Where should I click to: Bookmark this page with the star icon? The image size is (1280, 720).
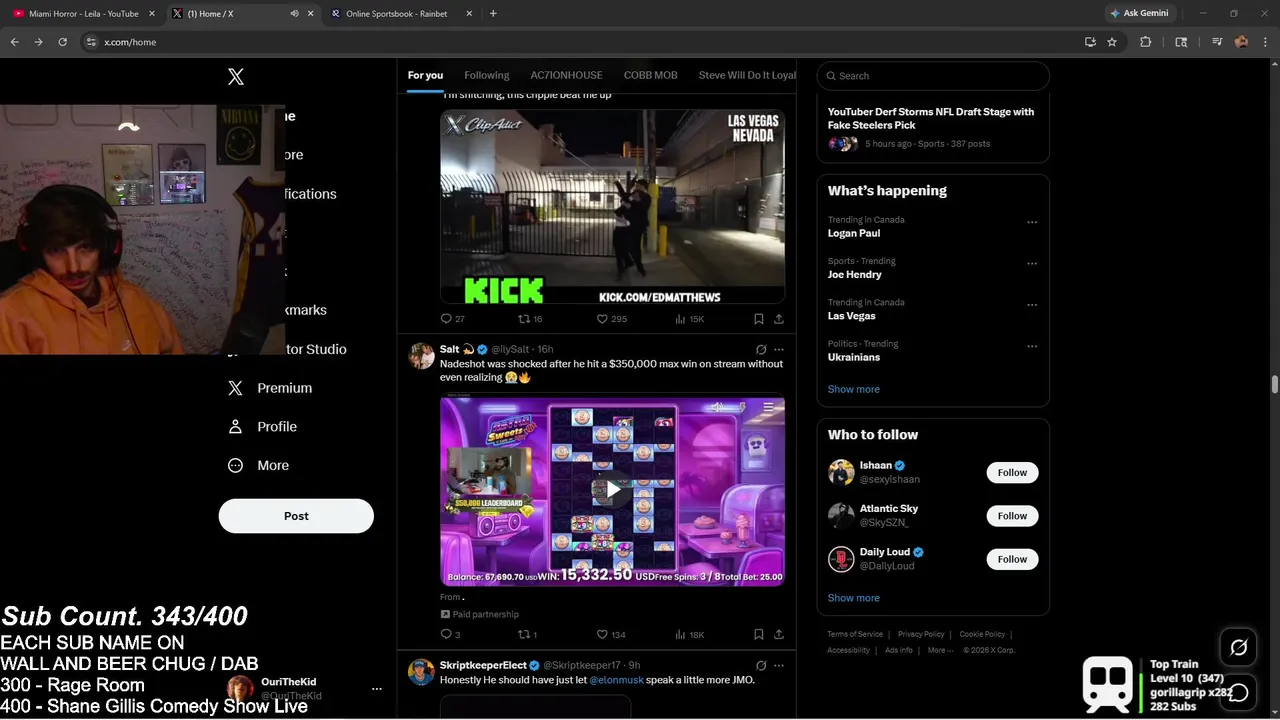[1112, 42]
